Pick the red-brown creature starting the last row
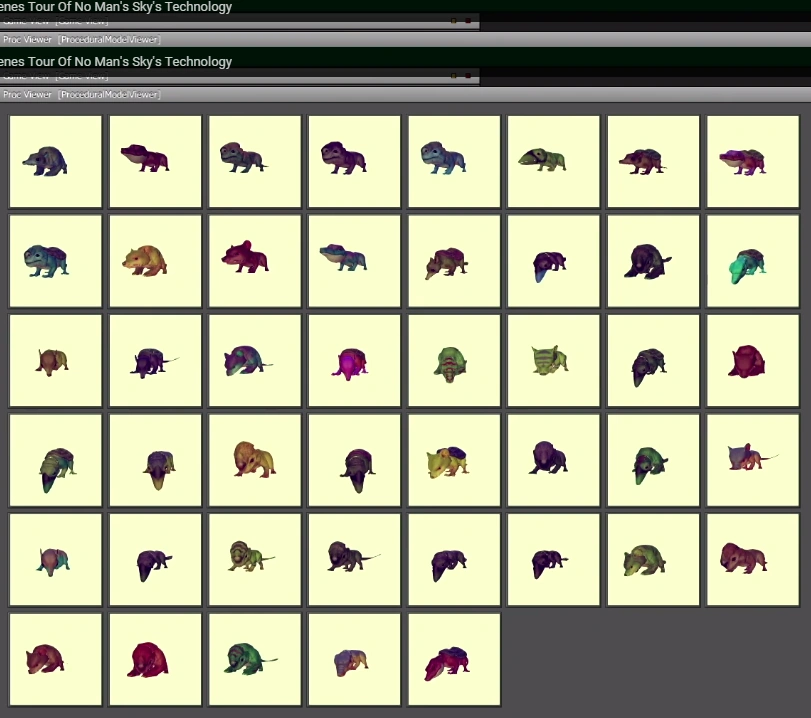Screen dimensions: 811x718 tap(56, 660)
